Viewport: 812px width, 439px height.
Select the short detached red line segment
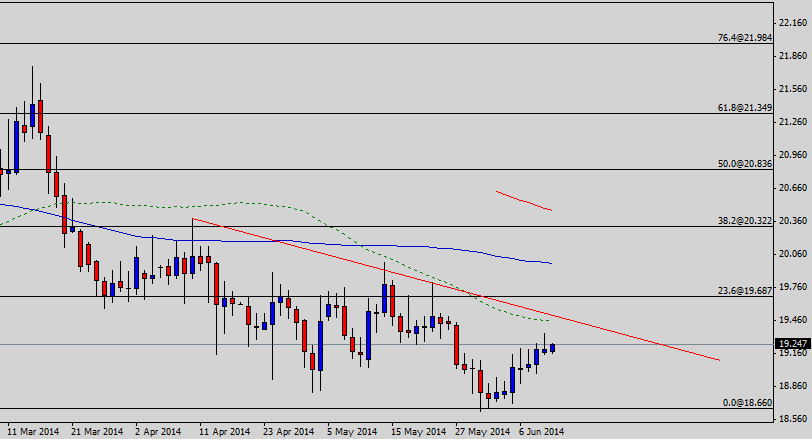pos(523,200)
